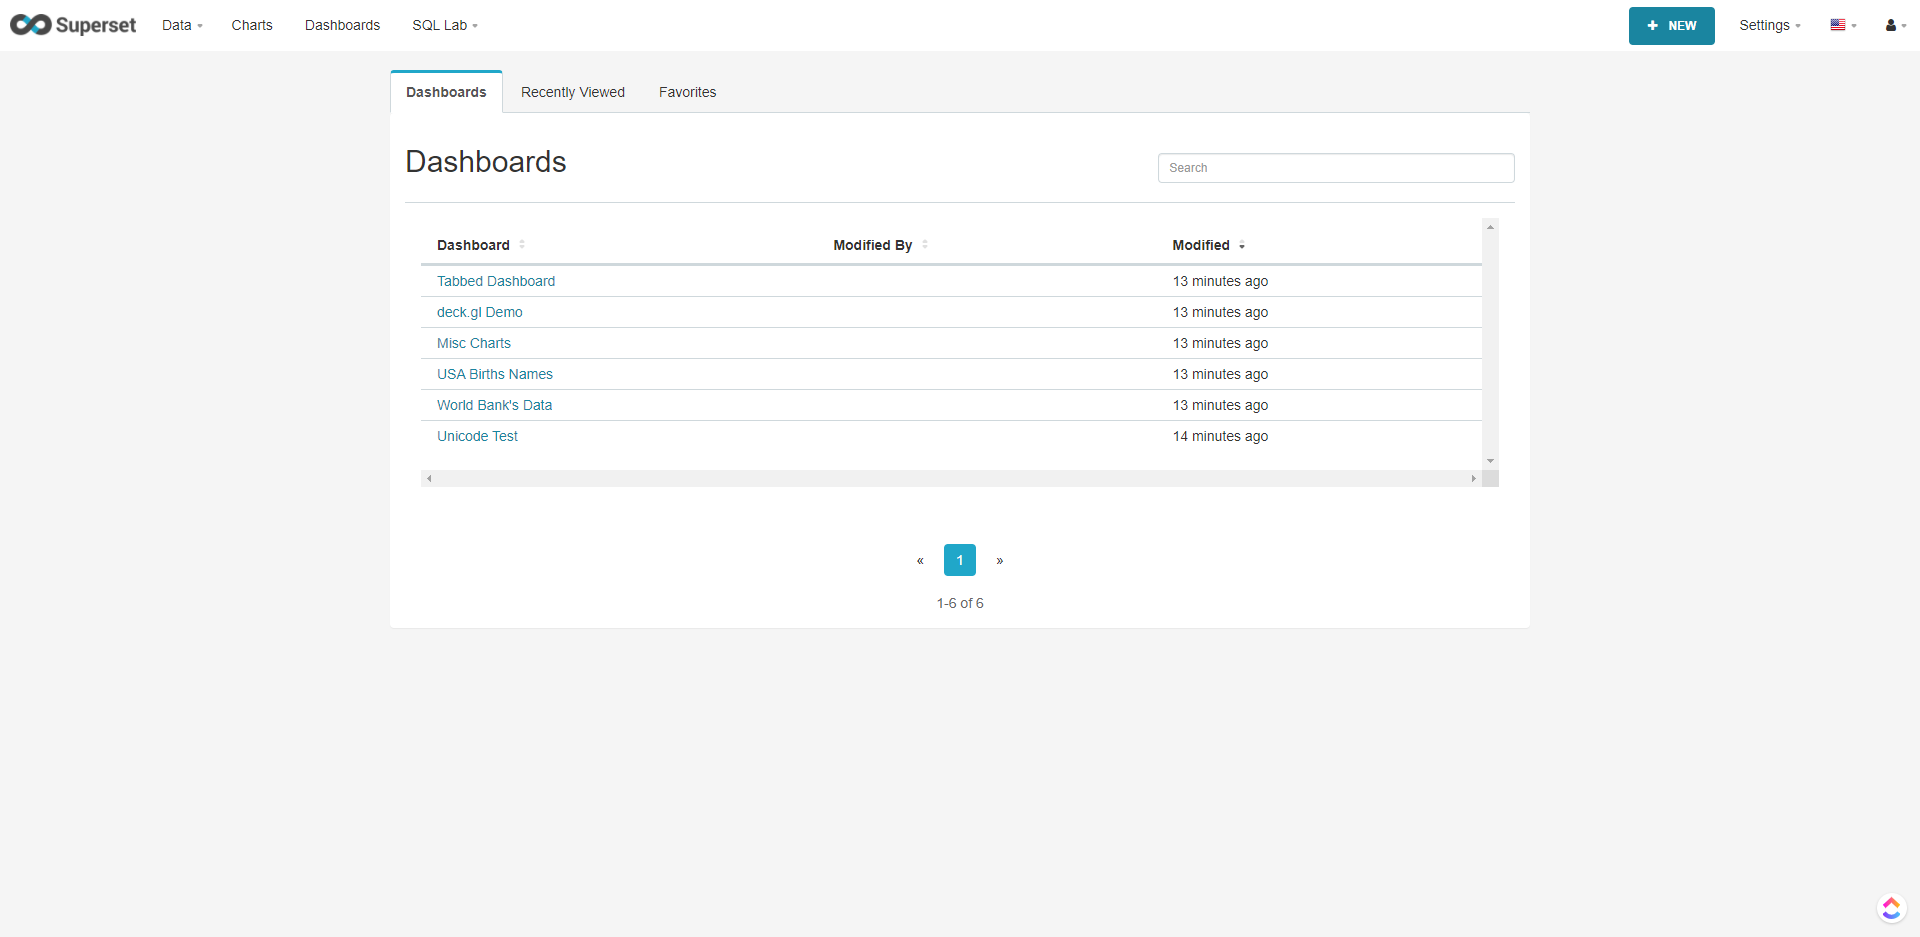Image resolution: width=1920 pixels, height=937 pixels.
Task: Click the Dashboard column header
Action: (473, 245)
